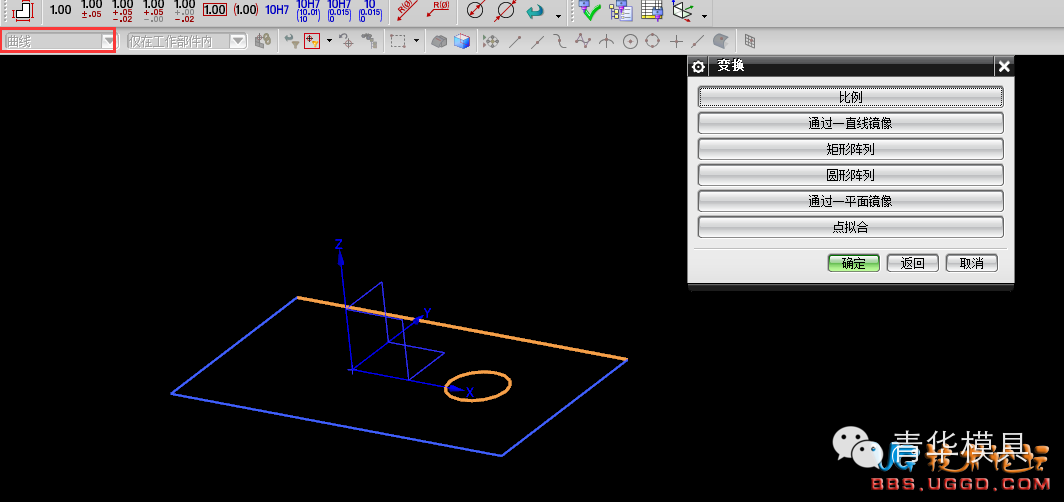
Task: Select 矩形阵列 transform option
Action: [850, 149]
